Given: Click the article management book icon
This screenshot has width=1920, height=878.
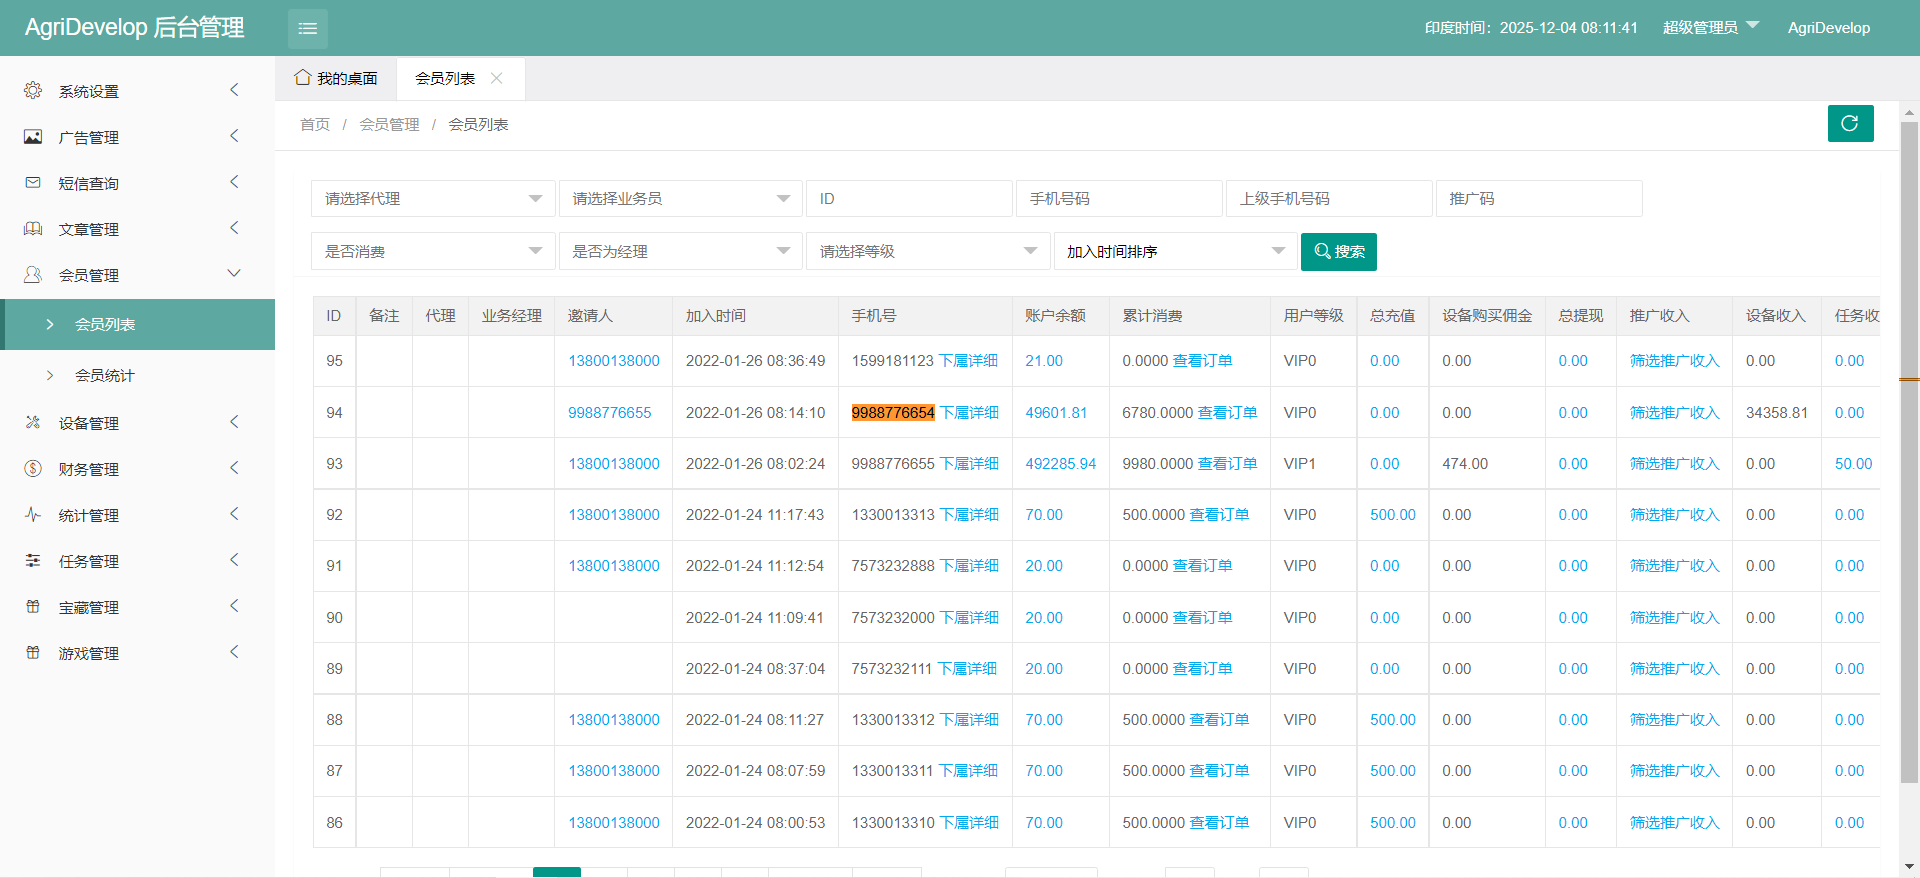Looking at the screenshot, I should (x=33, y=229).
